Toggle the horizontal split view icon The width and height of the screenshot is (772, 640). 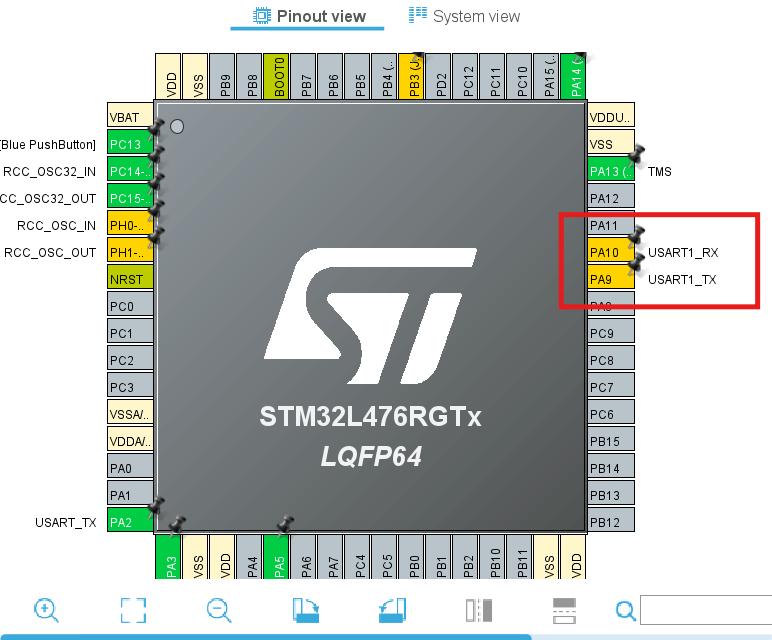point(564,610)
